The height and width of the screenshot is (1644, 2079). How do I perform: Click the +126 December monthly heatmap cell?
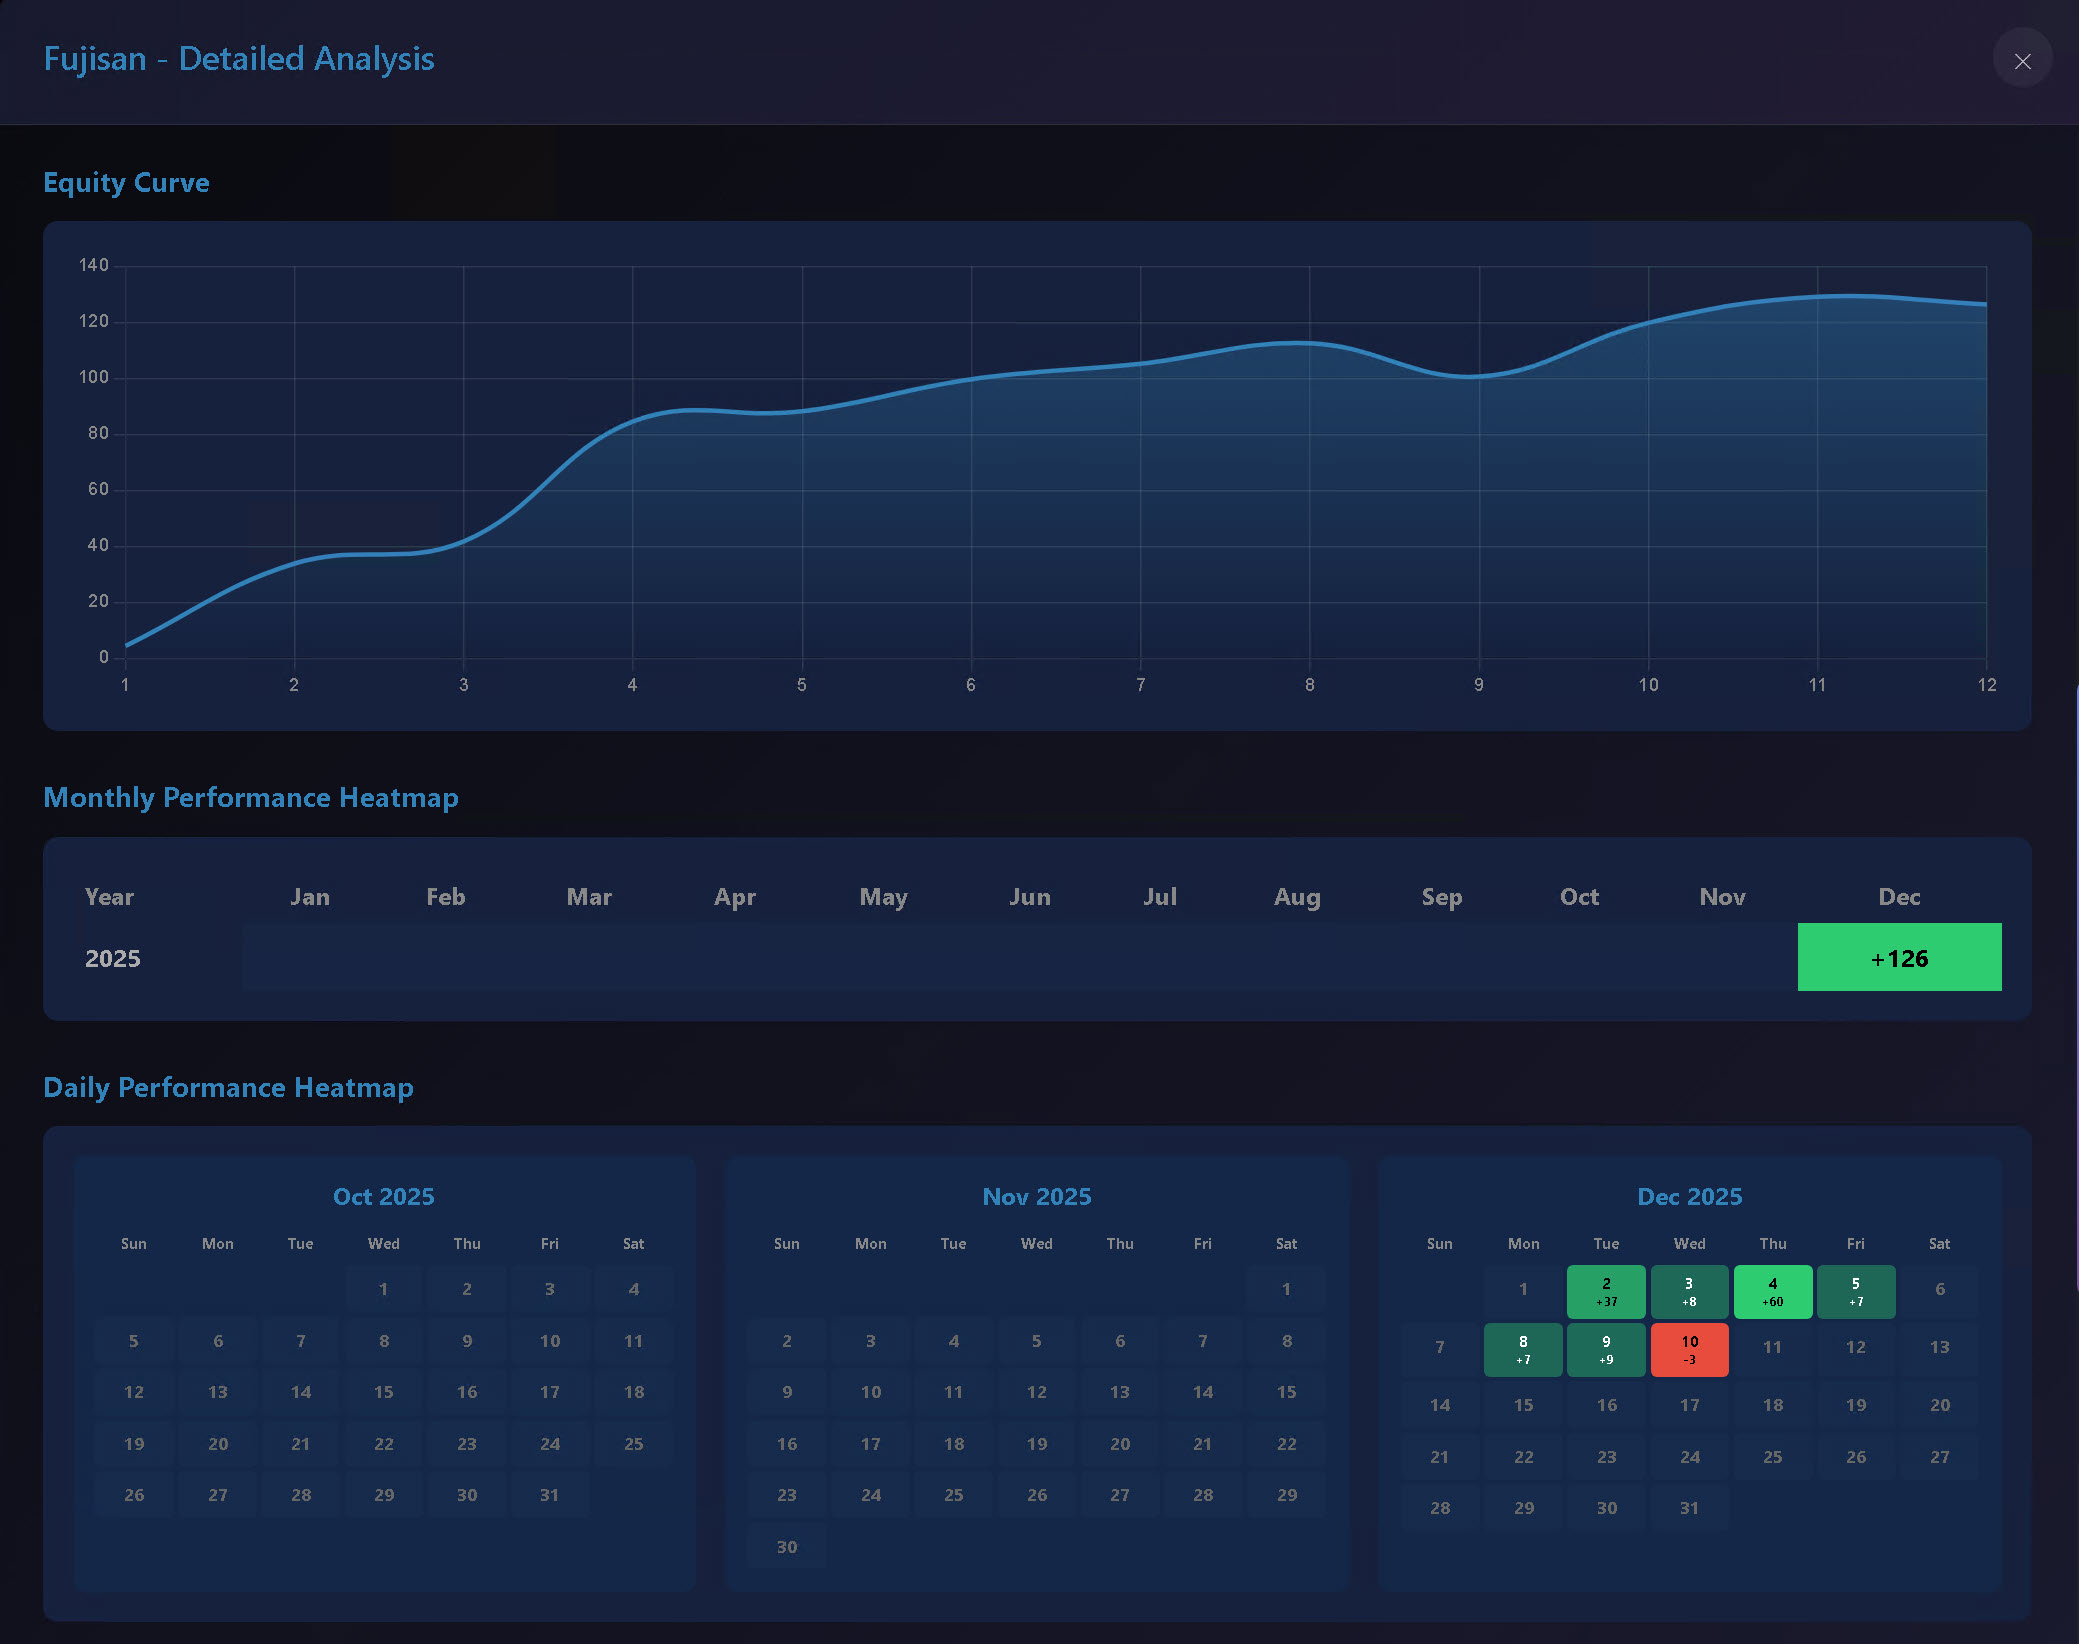coord(1899,958)
